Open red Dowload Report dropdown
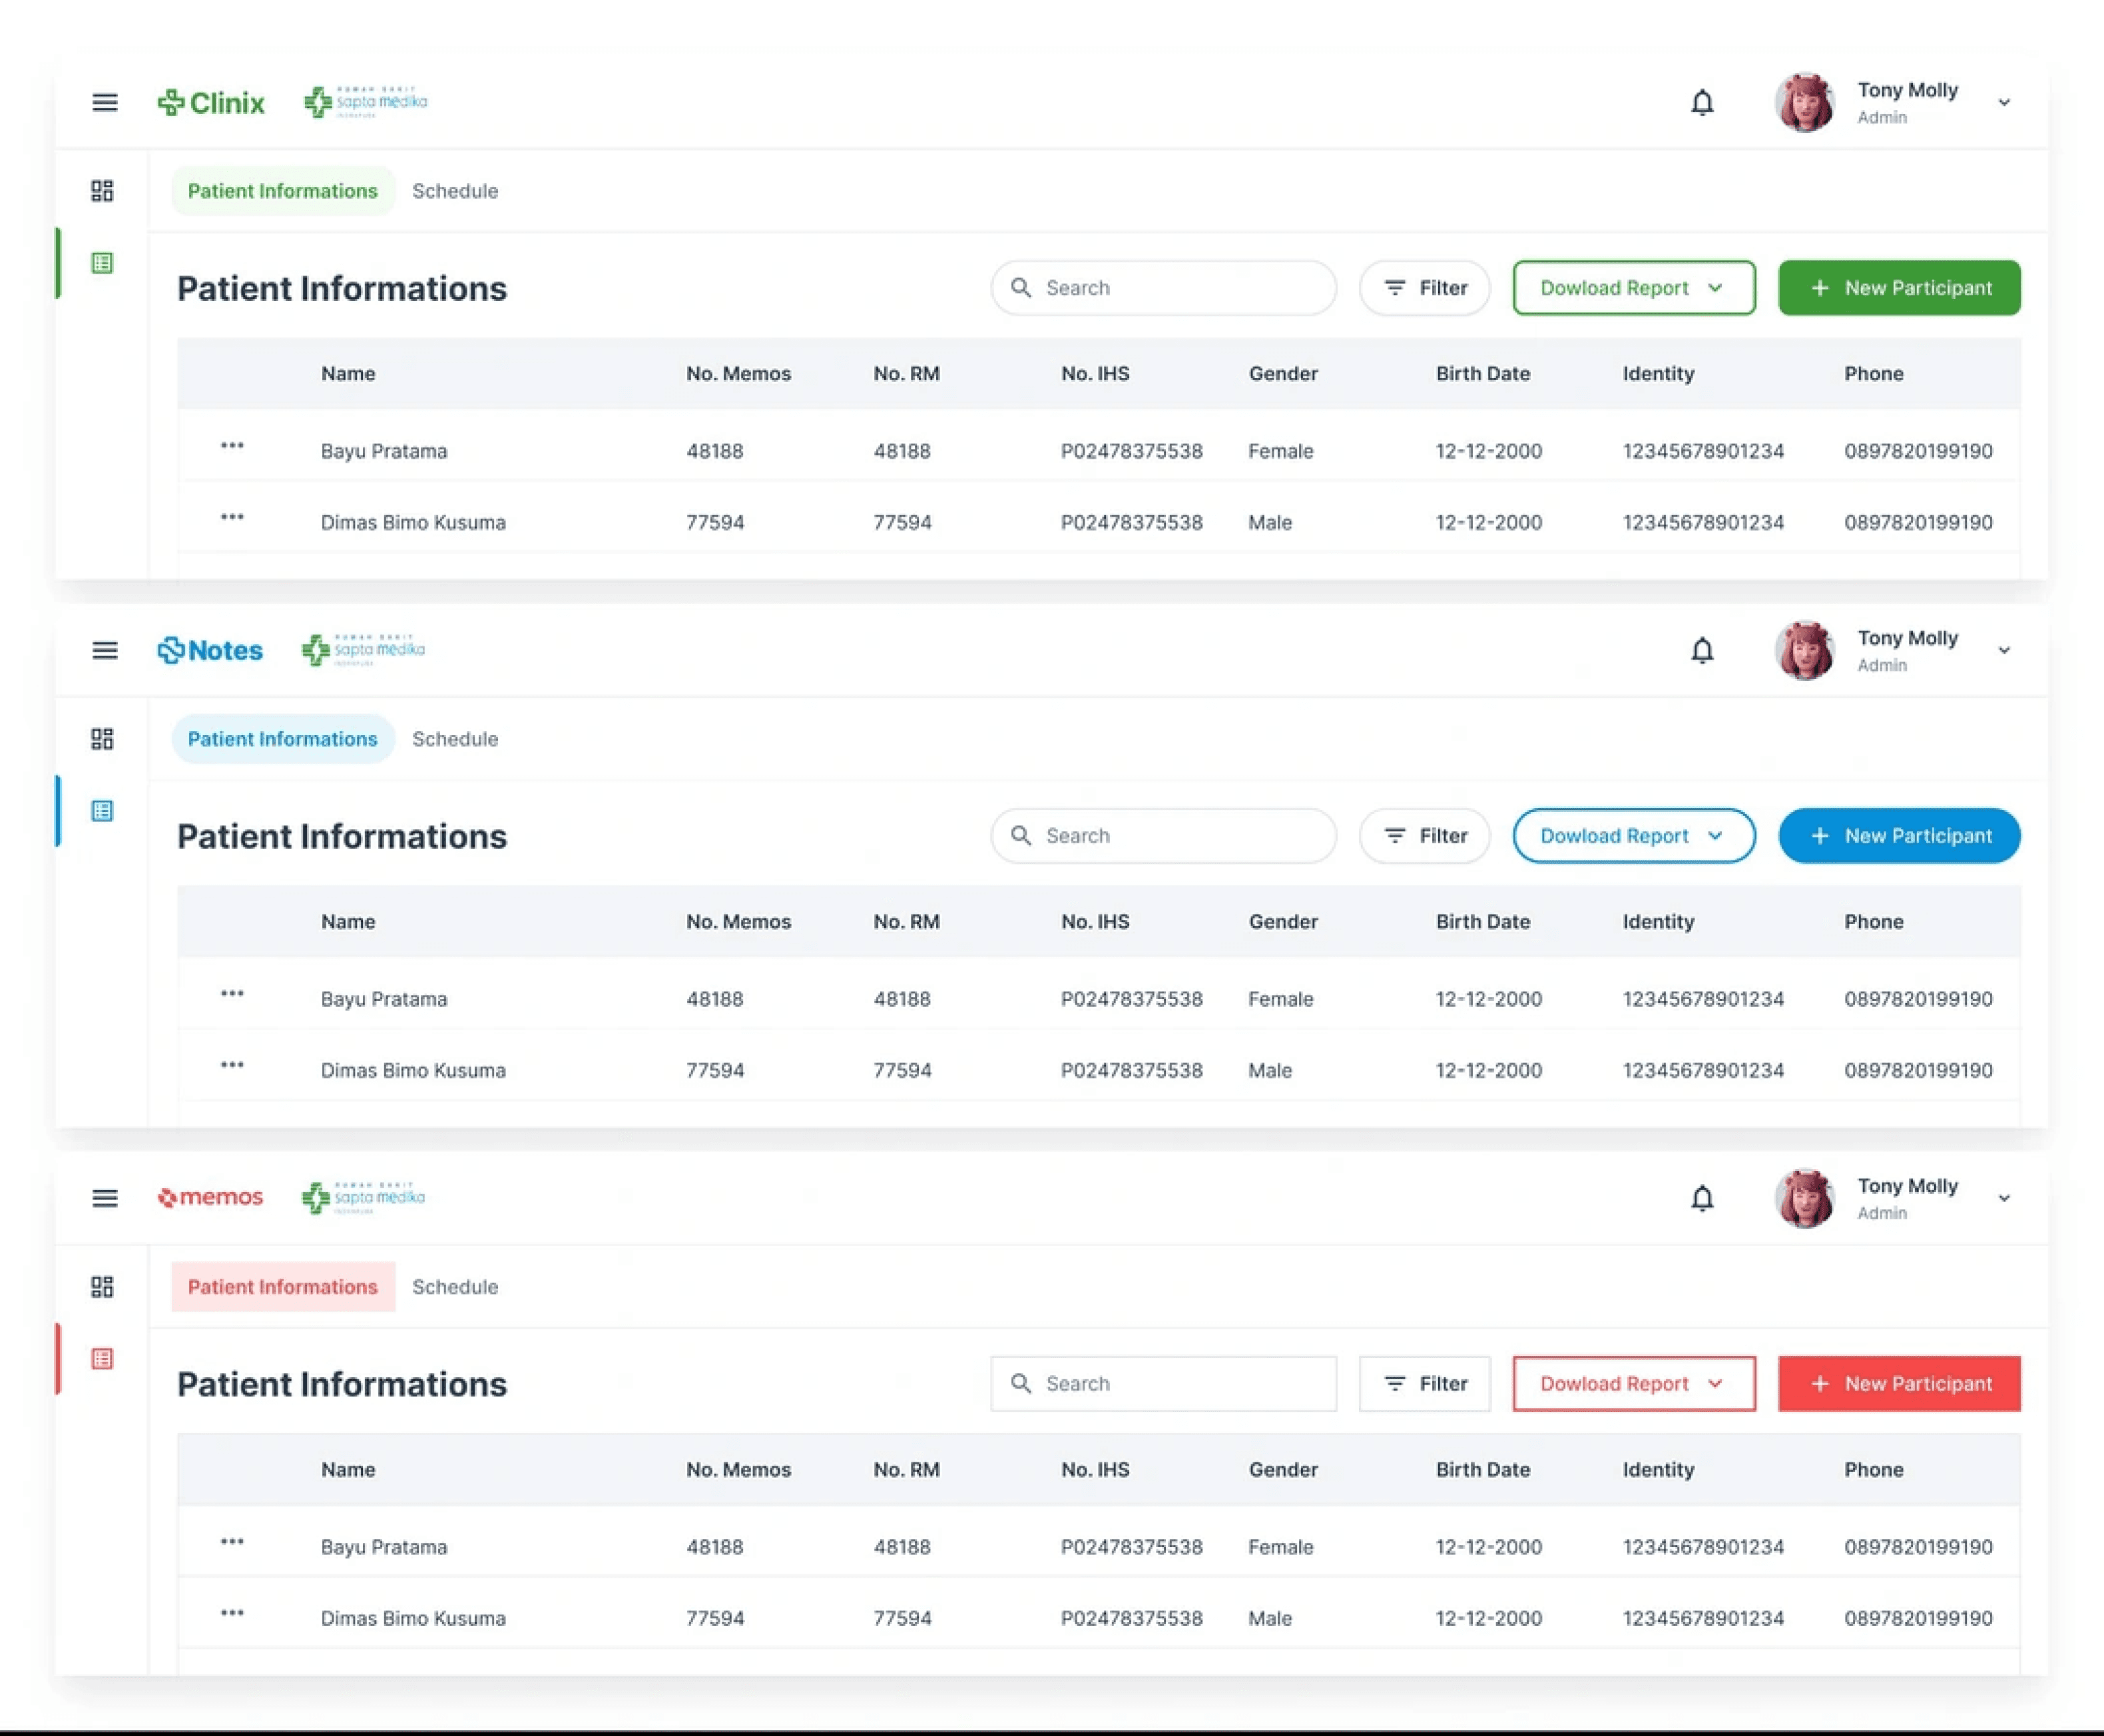Image resolution: width=2104 pixels, height=1736 pixels. (1633, 1384)
